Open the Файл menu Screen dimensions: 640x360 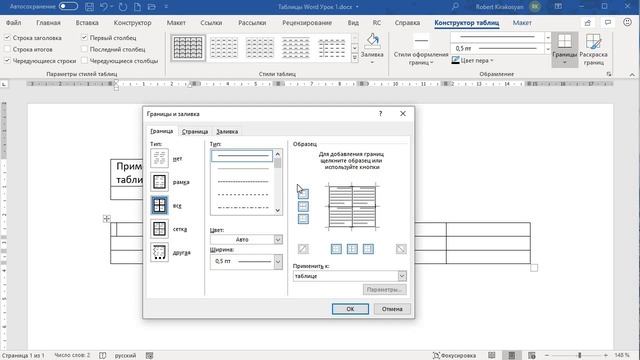coord(13,23)
